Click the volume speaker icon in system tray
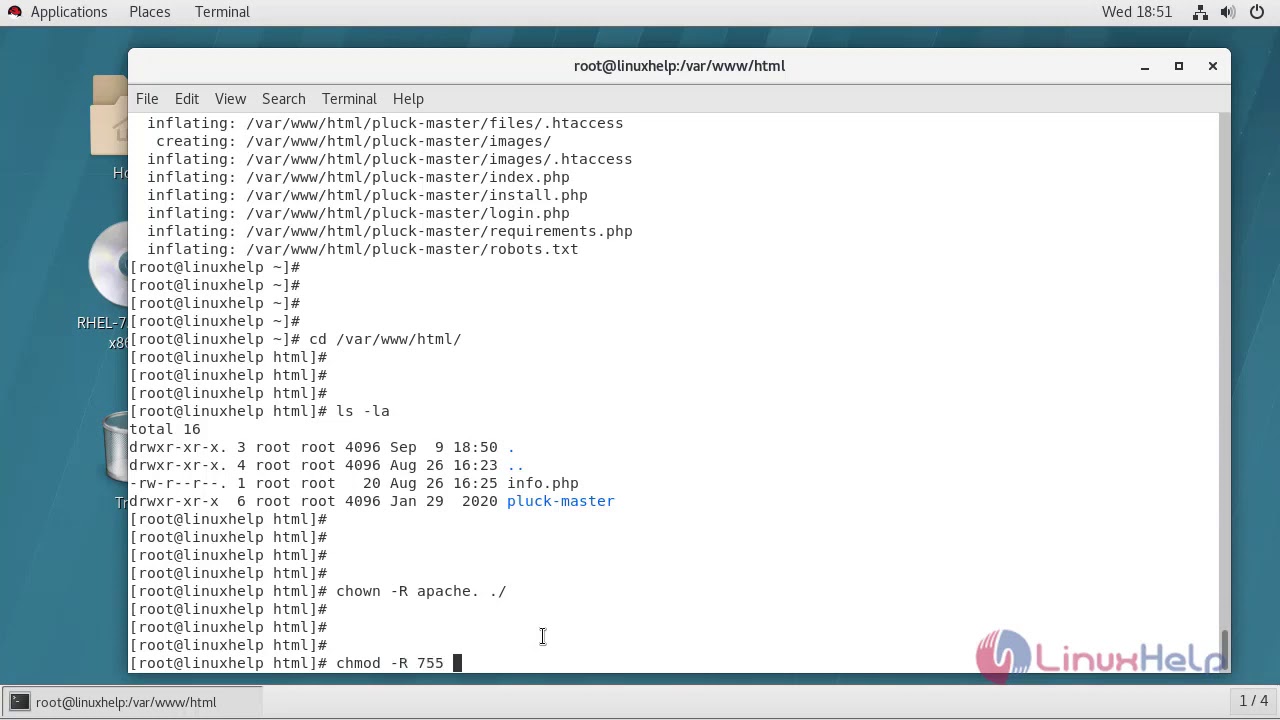Viewport: 1280px width, 720px height. pyautogui.click(x=1229, y=12)
